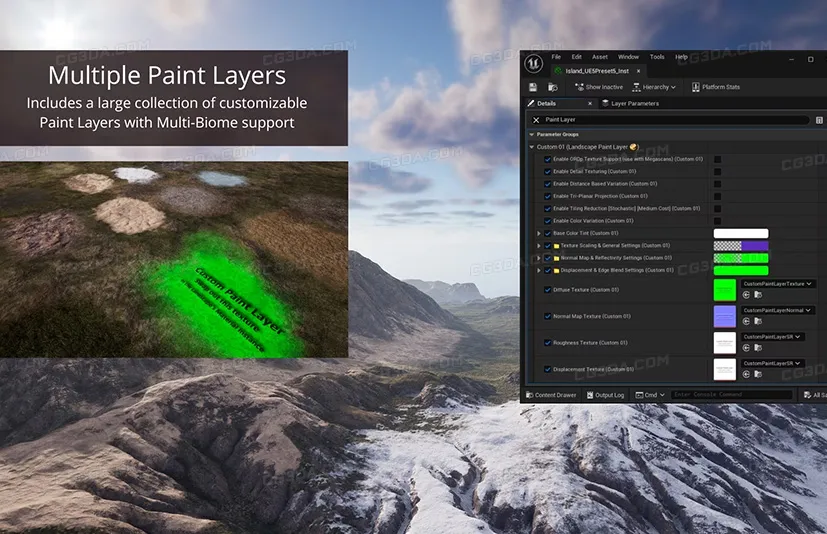Toggle override checkbox for Normal Map Texture
This screenshot has height=534, width=827.
(547, 317)
